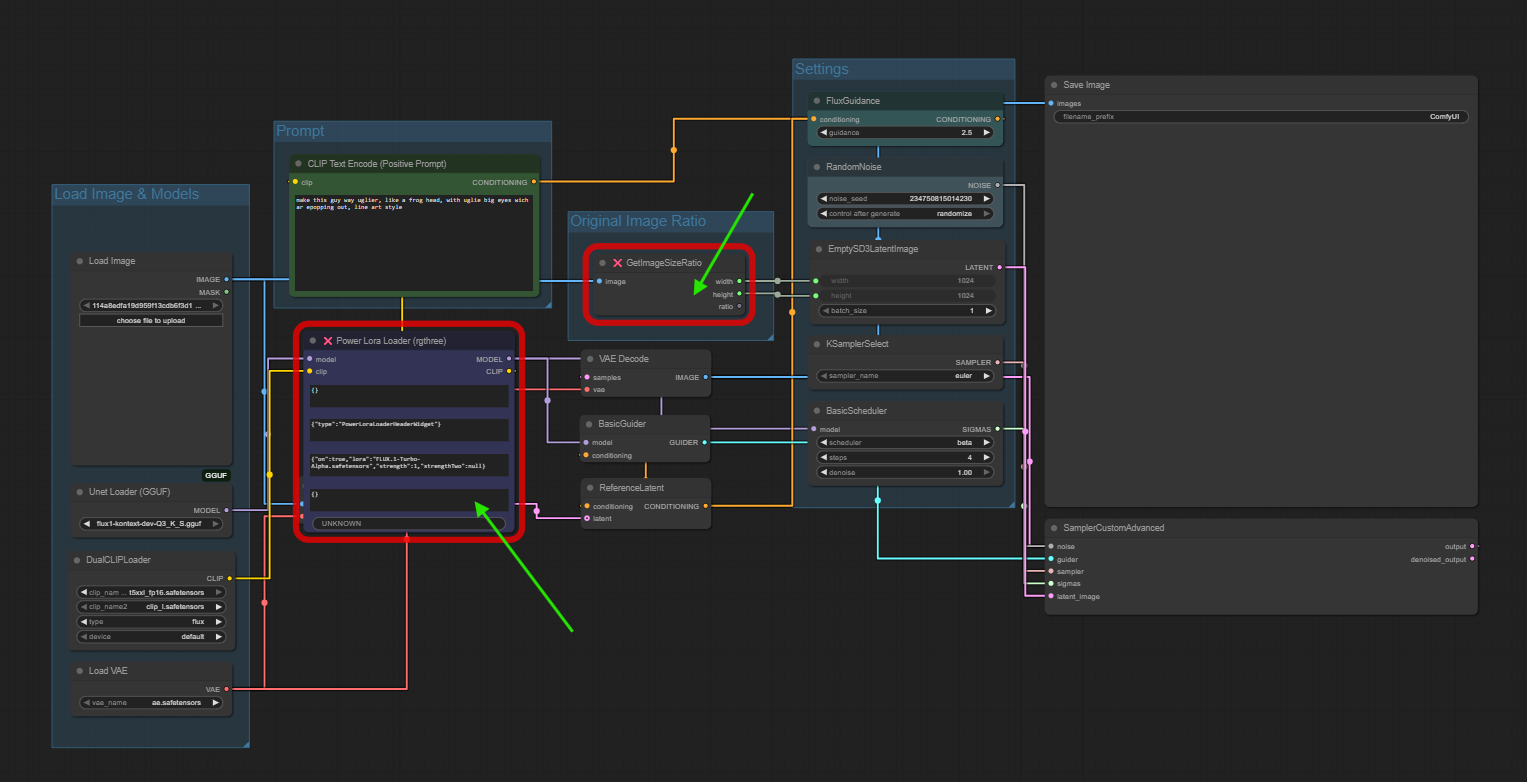Select the Prompt group title bar
Image resolution: width=1527 pixels, height=782 pixels.
(x=400, y=130)
